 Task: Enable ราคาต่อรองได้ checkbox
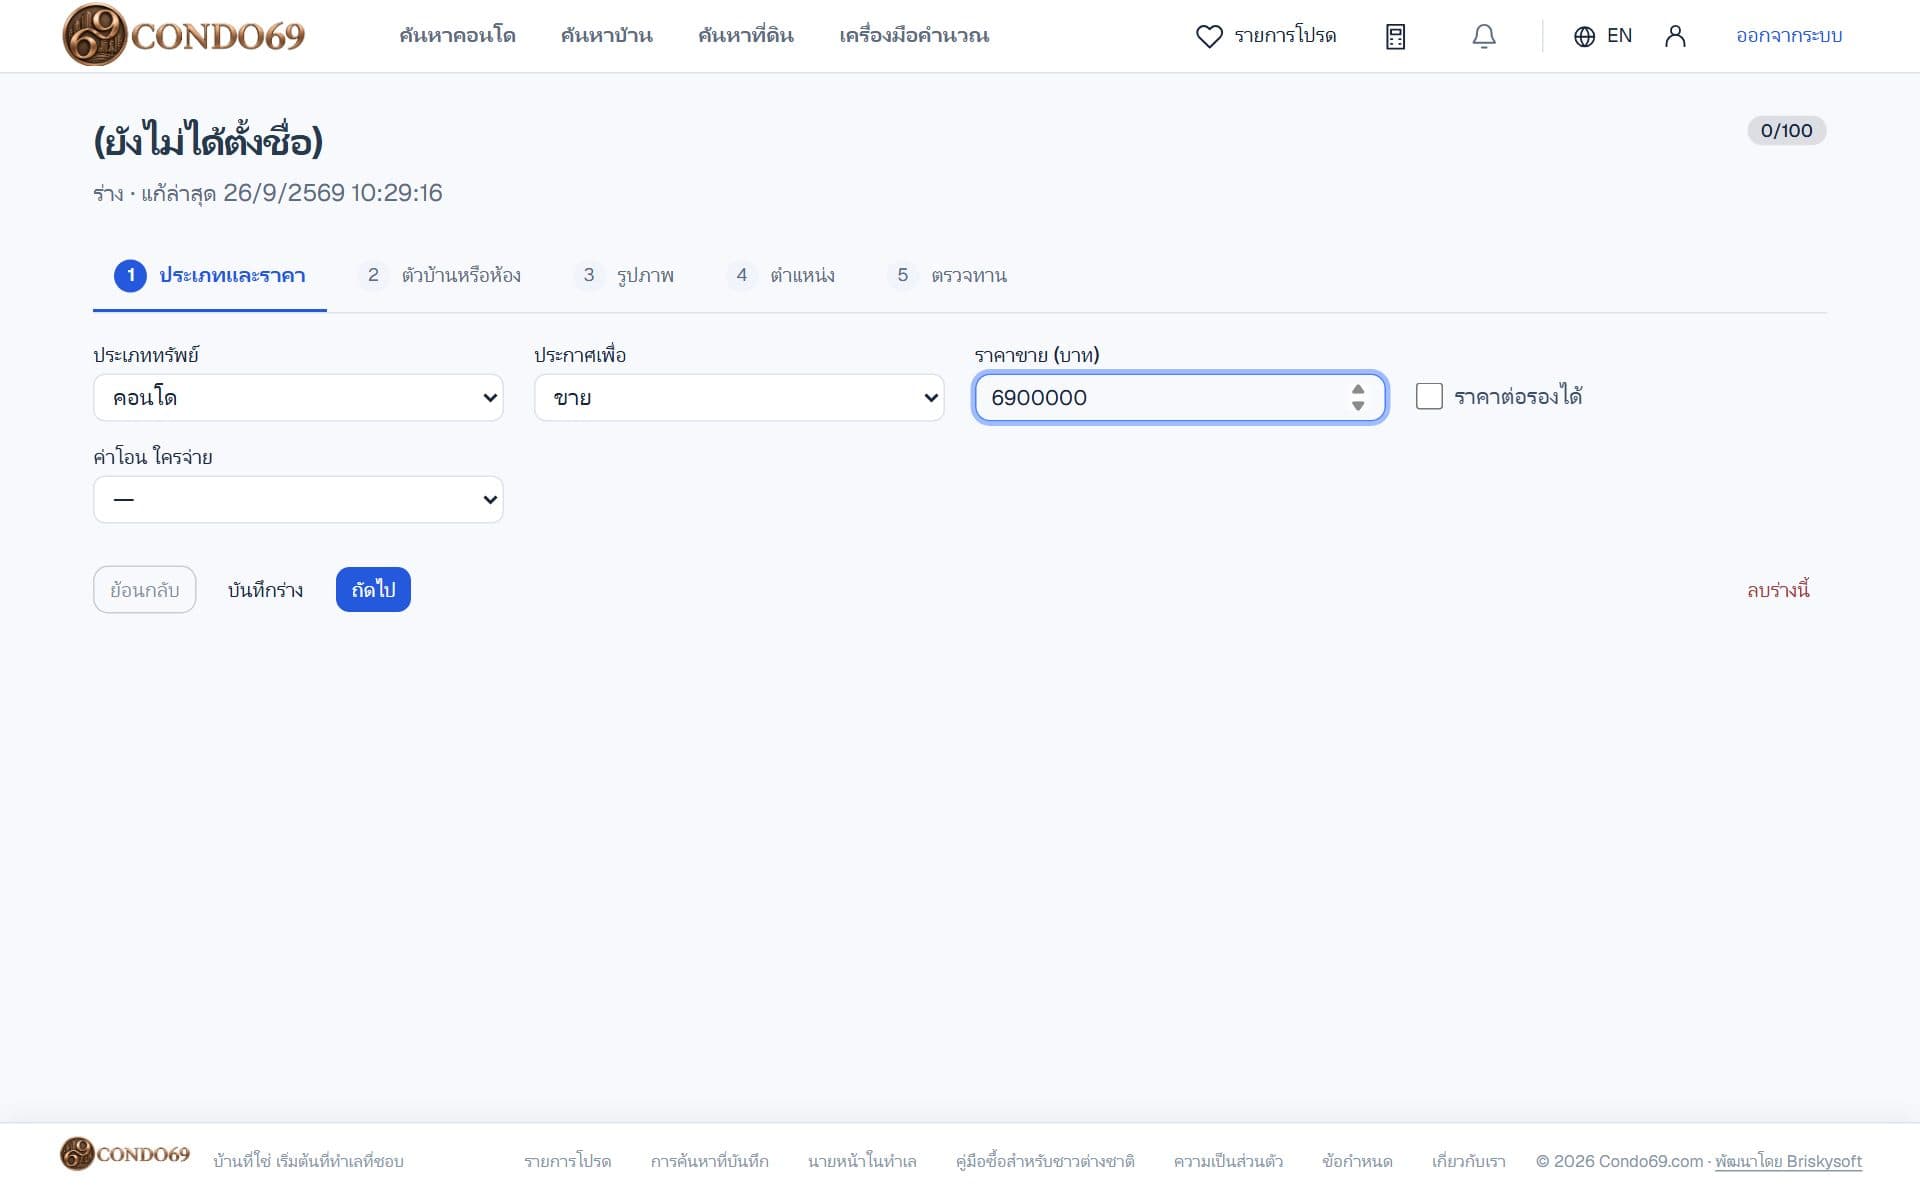coord(1429,396)
